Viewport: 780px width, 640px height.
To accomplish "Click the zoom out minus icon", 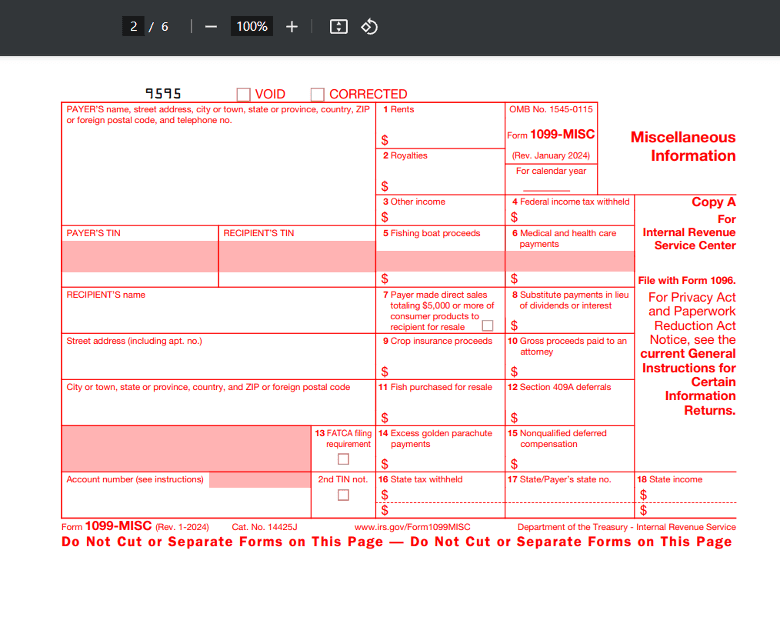I will click(211, 26).
